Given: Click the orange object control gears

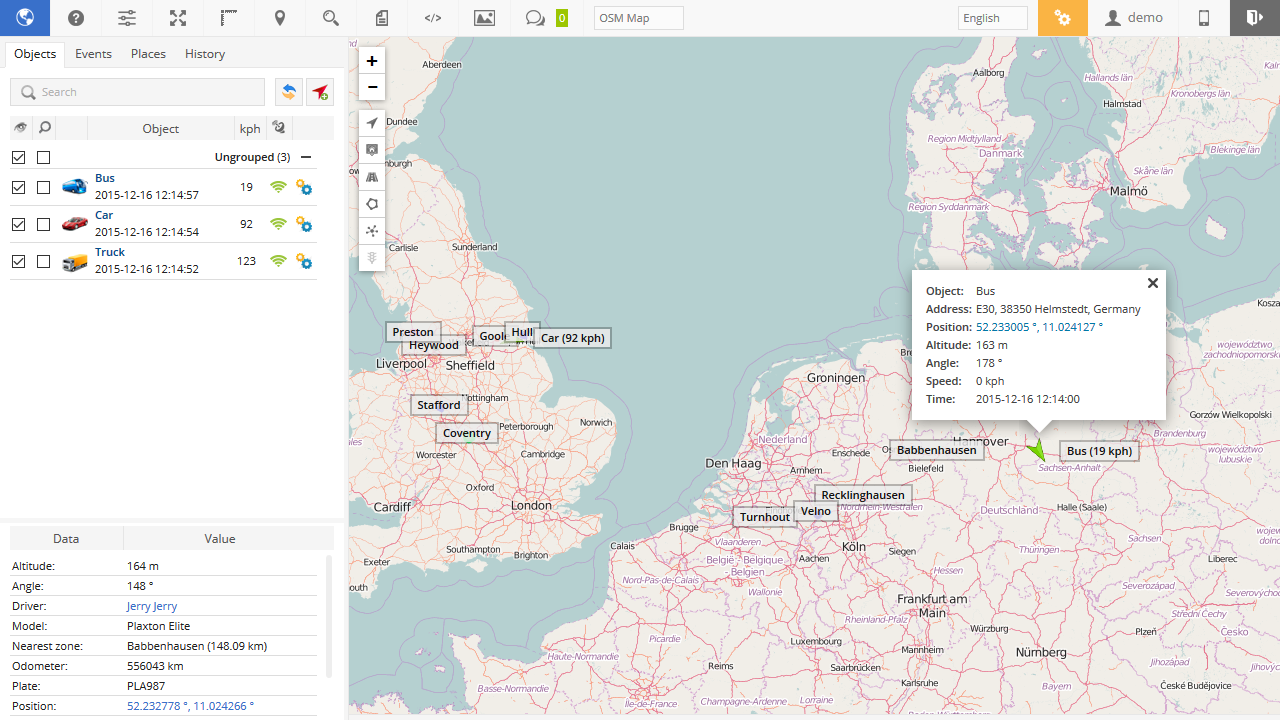Looking at the screenshot, I should tap(1062, 18).
